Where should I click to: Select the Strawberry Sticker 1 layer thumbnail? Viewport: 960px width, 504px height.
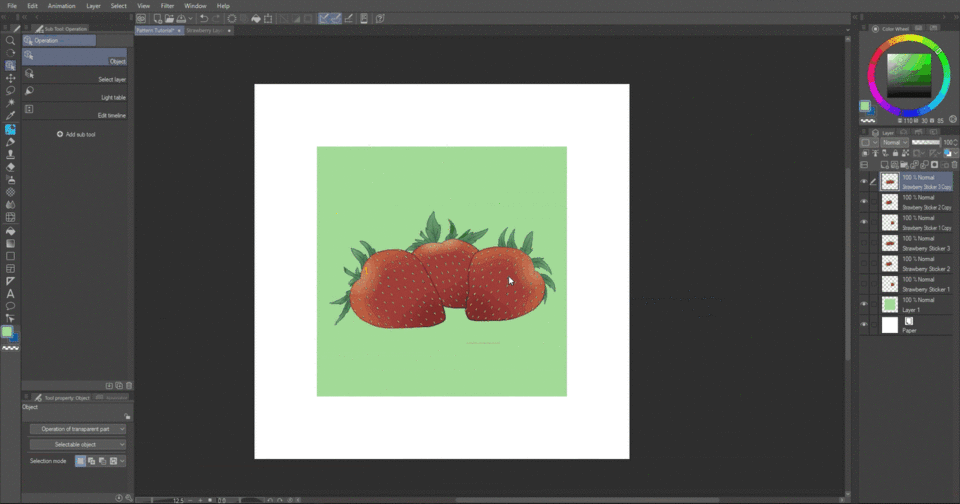(x=889, y=284)
